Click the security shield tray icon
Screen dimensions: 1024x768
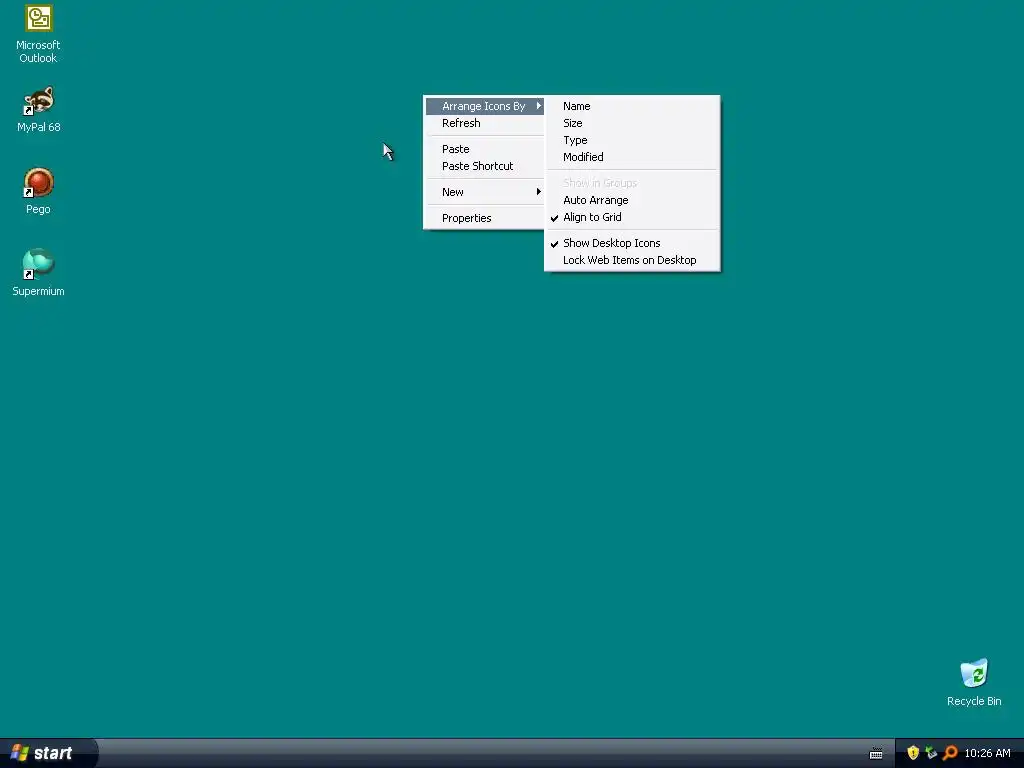tap(913, 753)
